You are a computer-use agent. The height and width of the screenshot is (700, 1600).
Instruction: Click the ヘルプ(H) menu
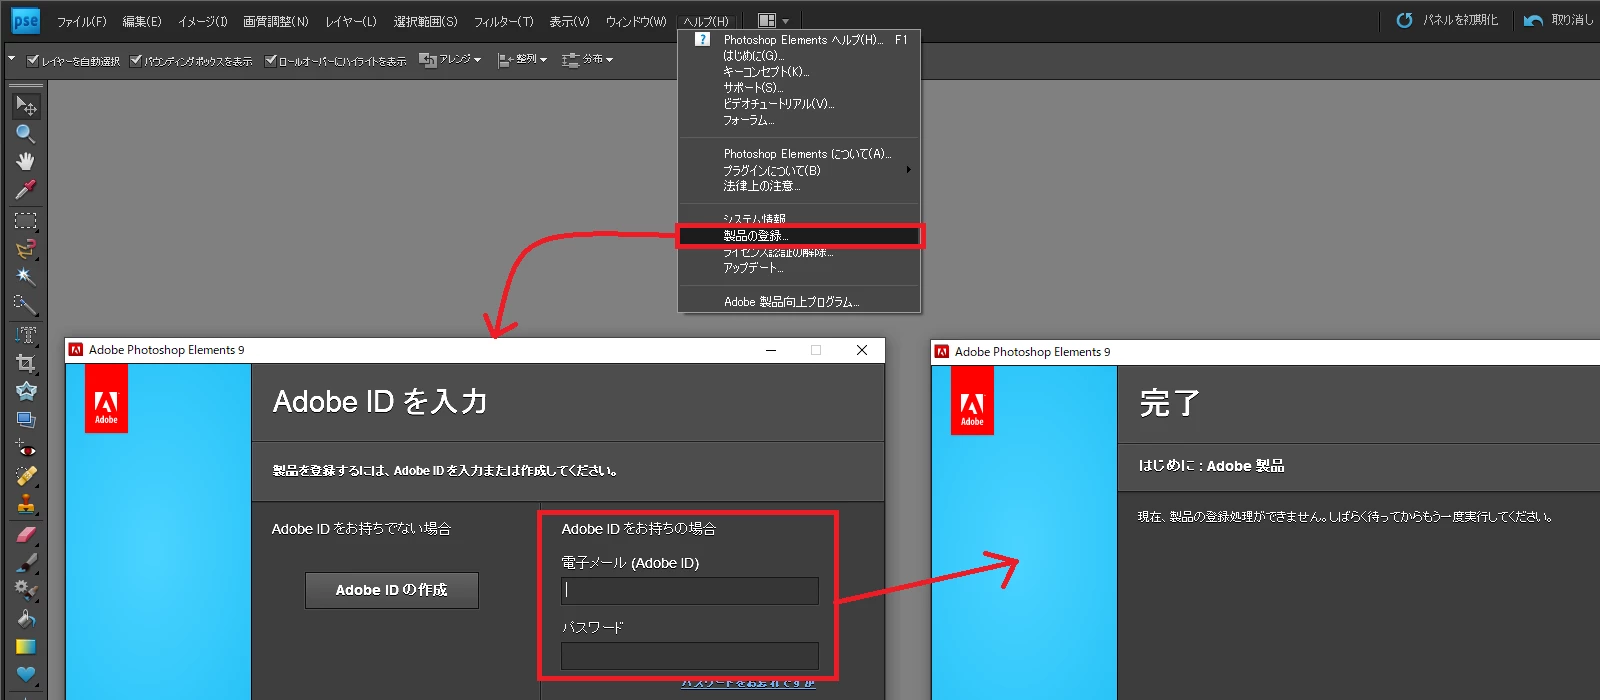(706, 21)
